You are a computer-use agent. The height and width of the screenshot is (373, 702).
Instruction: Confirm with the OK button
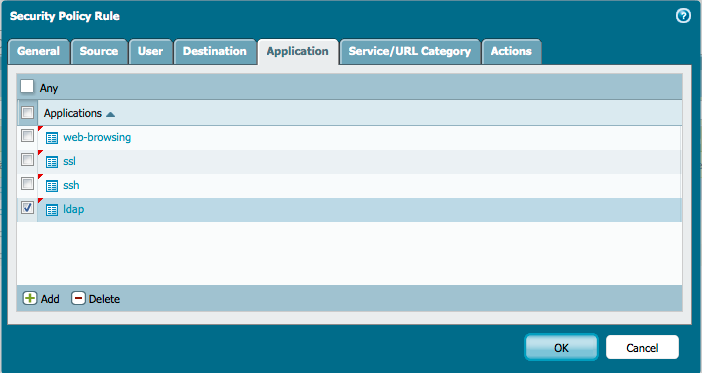[561, 347]
